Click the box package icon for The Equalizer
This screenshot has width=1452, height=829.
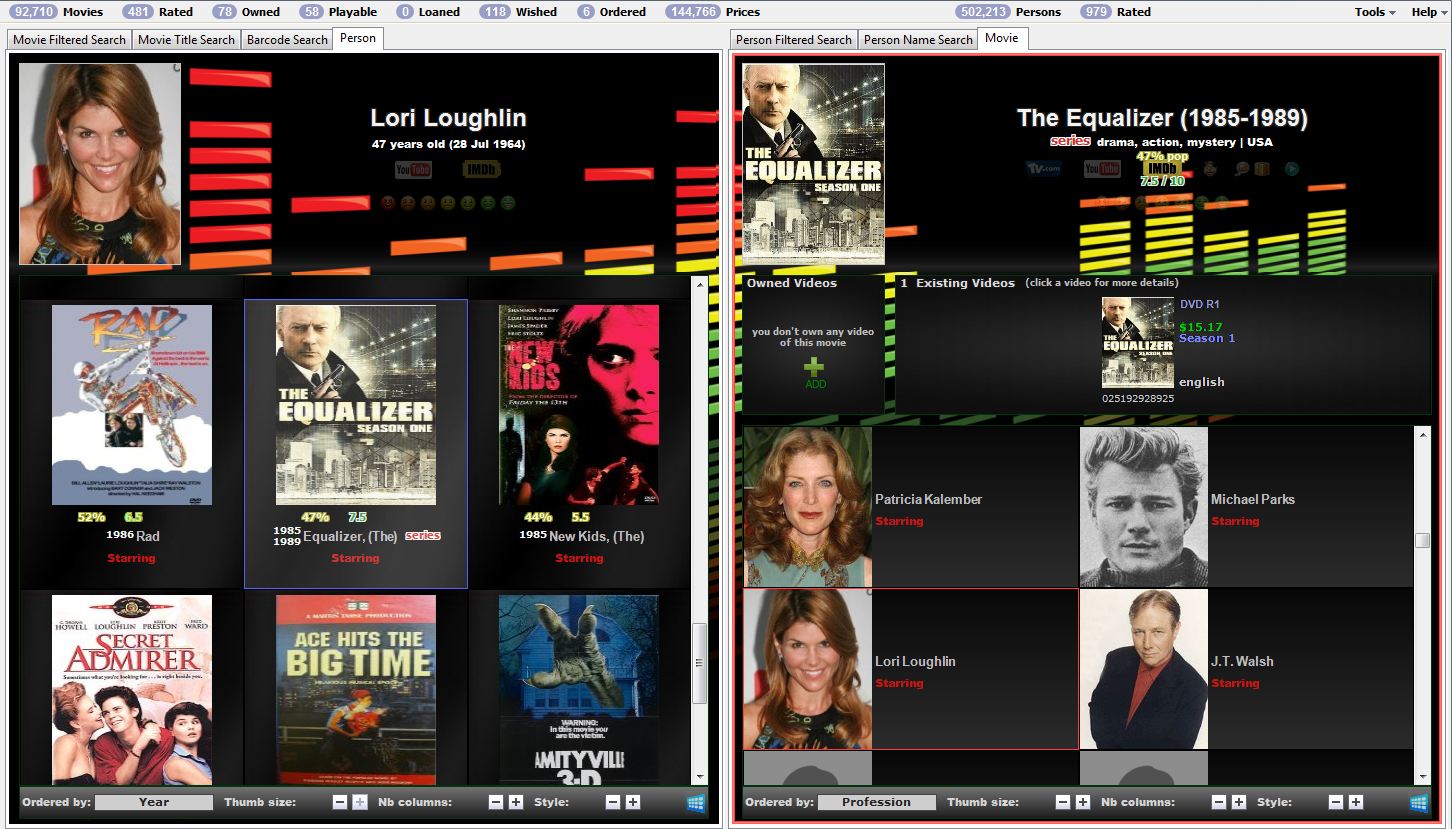tap(1262, 168)
